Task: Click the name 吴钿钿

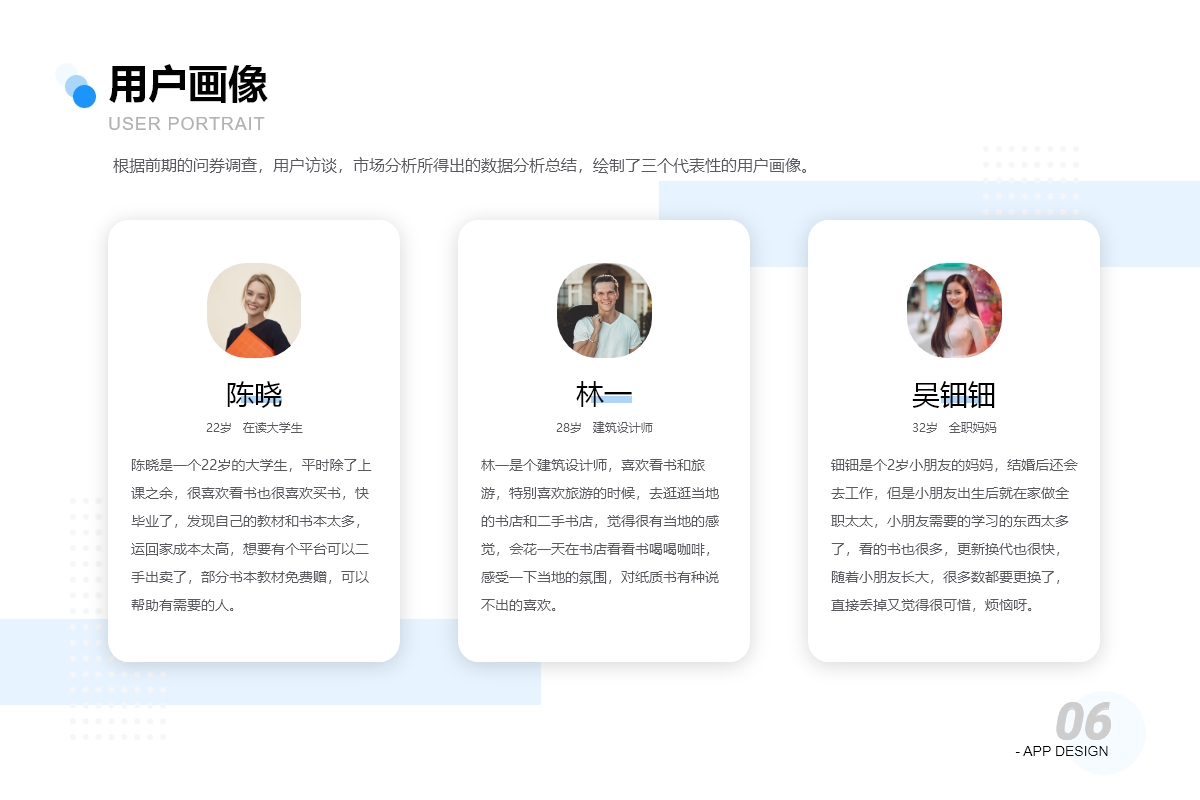Action: tap(954, 394)
